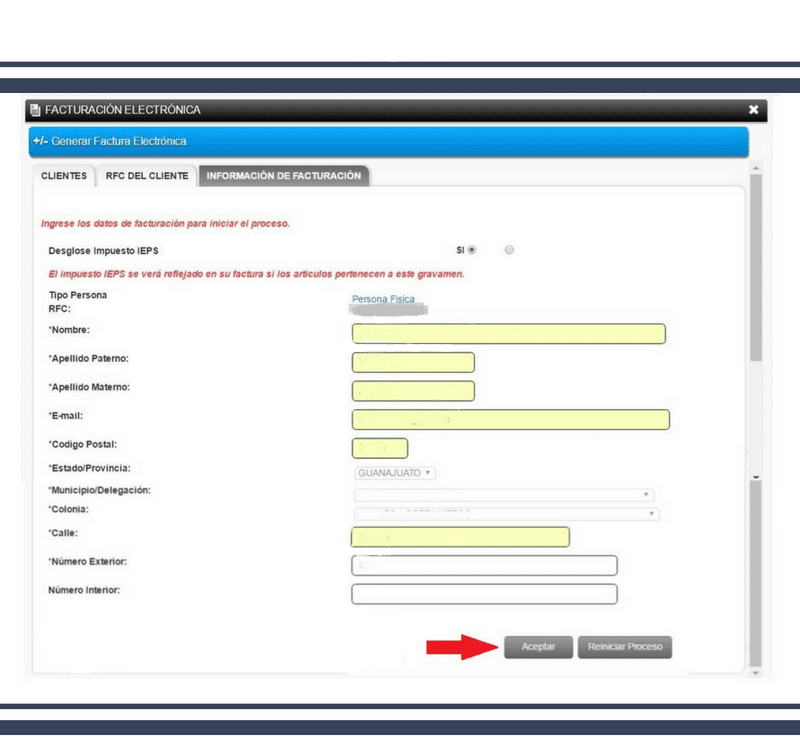The width and height of the screenshot is (800, 739).
Task: Focus the Nombre input field
Action: tap(509, 334)
